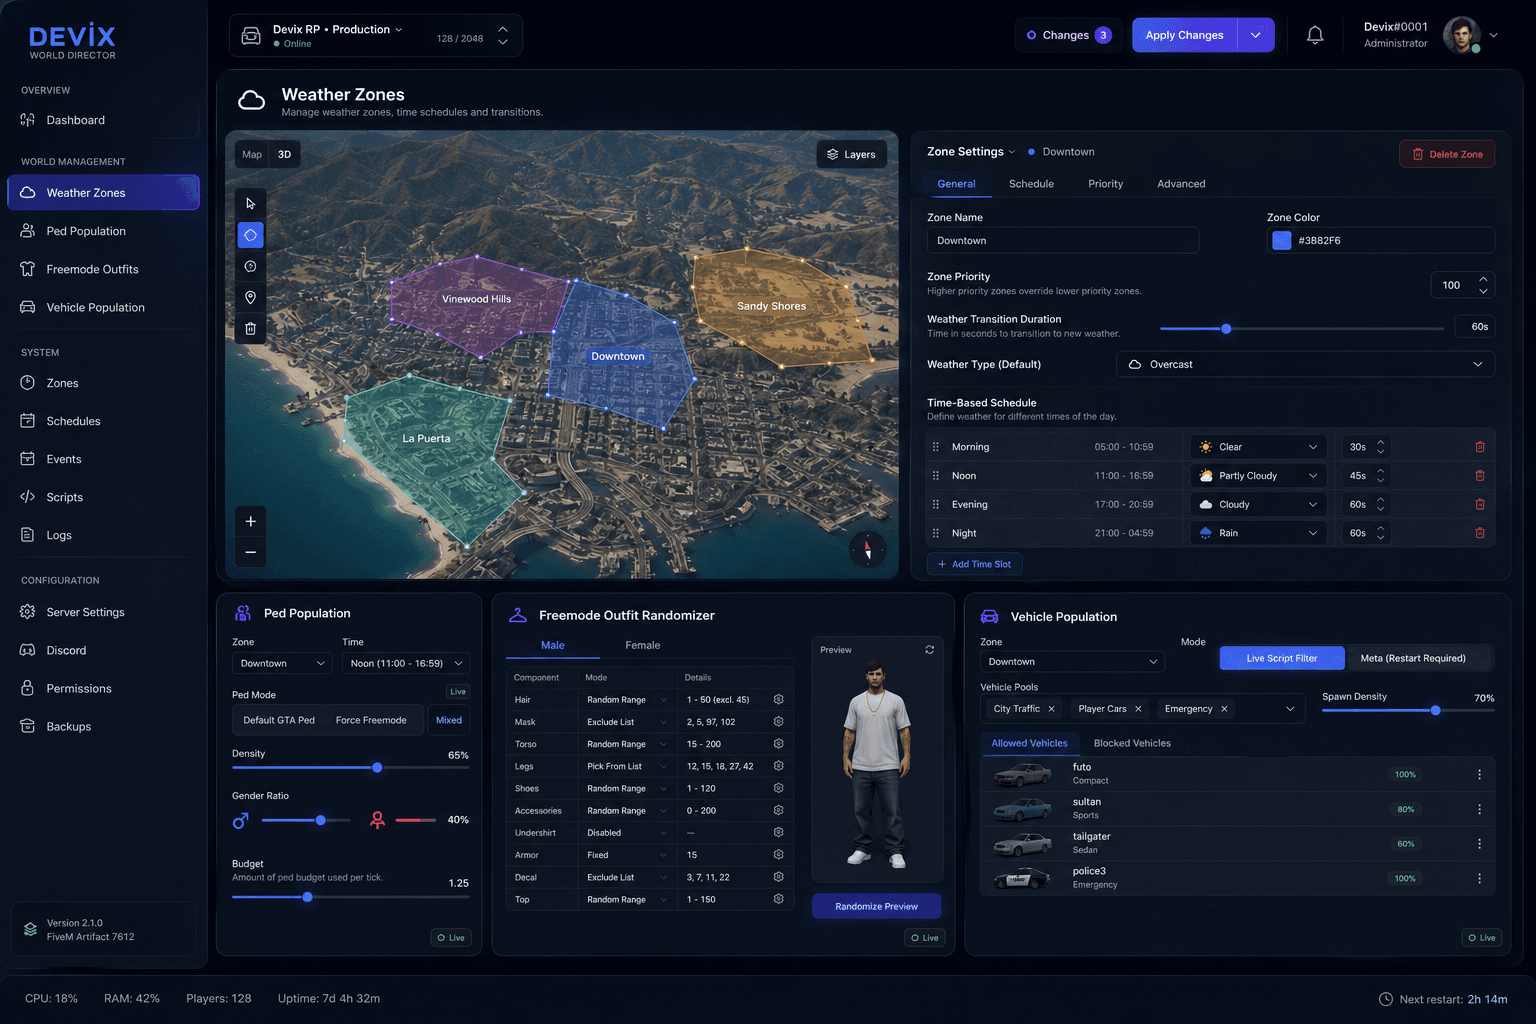Click the Dashboard icon in the sidebar
Screen dimensions: 1536x1024
28,120
